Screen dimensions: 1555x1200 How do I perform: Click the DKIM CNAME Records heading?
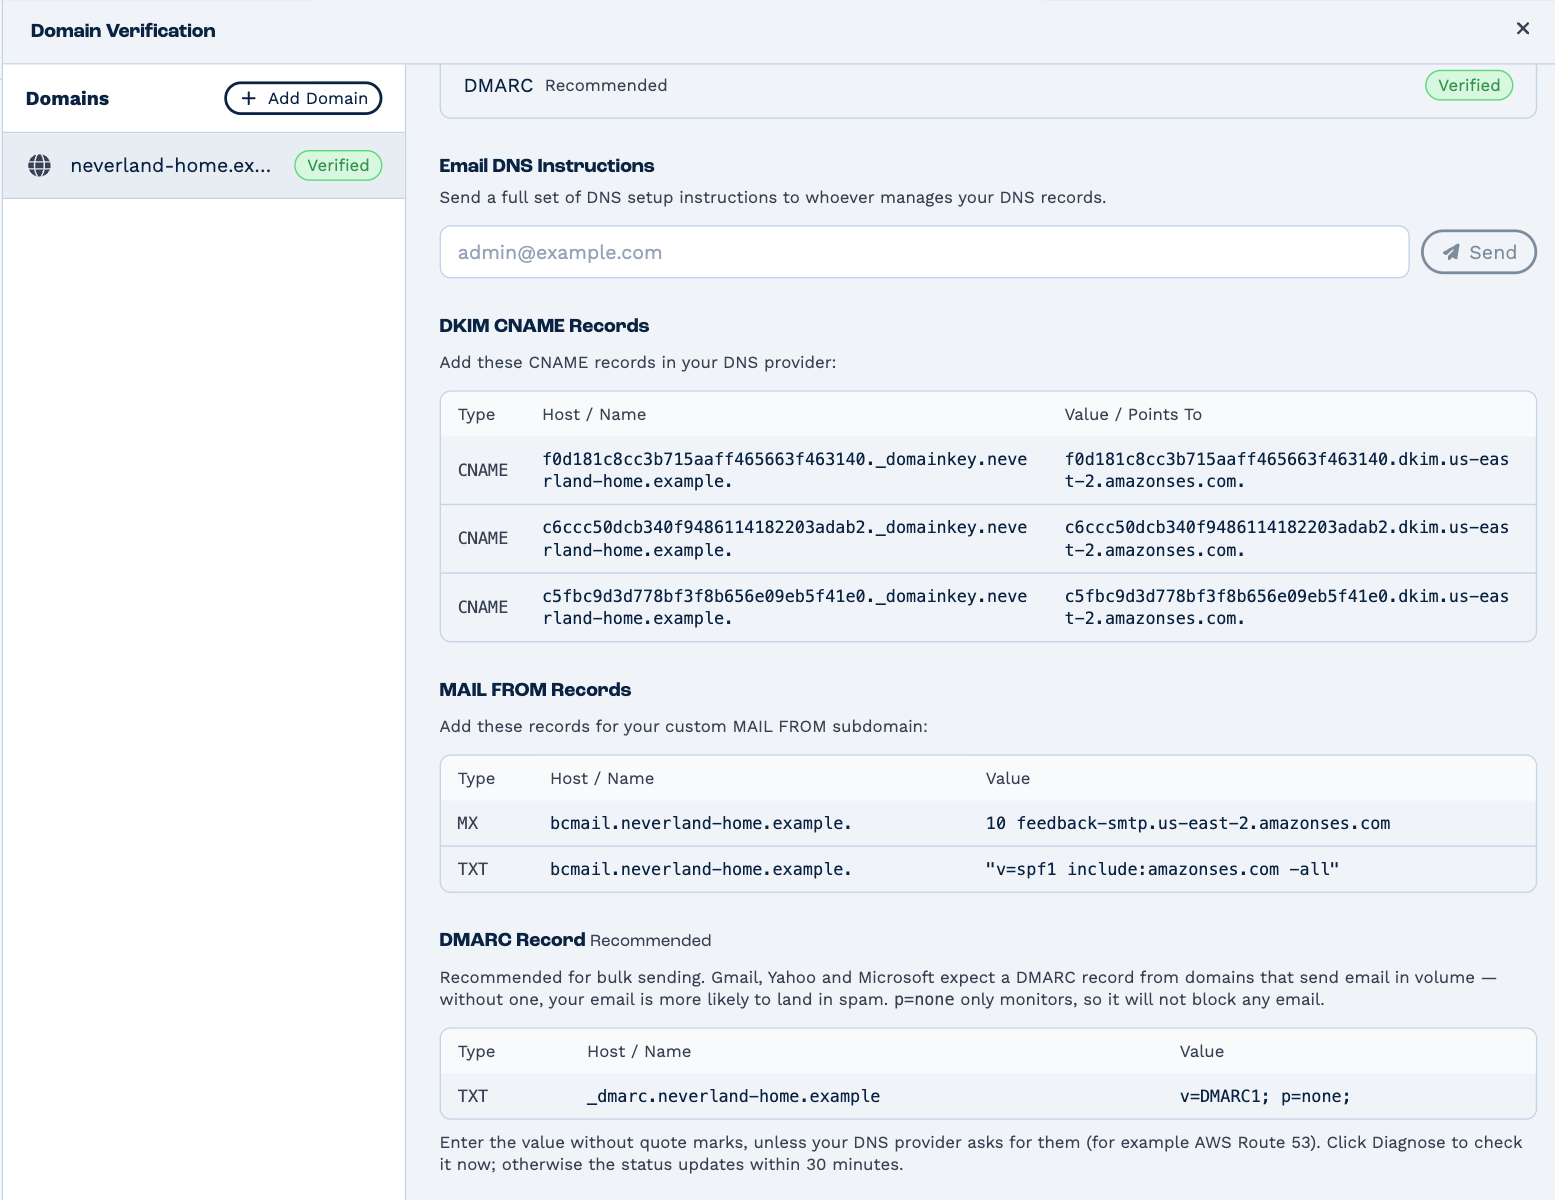[544, 326]
